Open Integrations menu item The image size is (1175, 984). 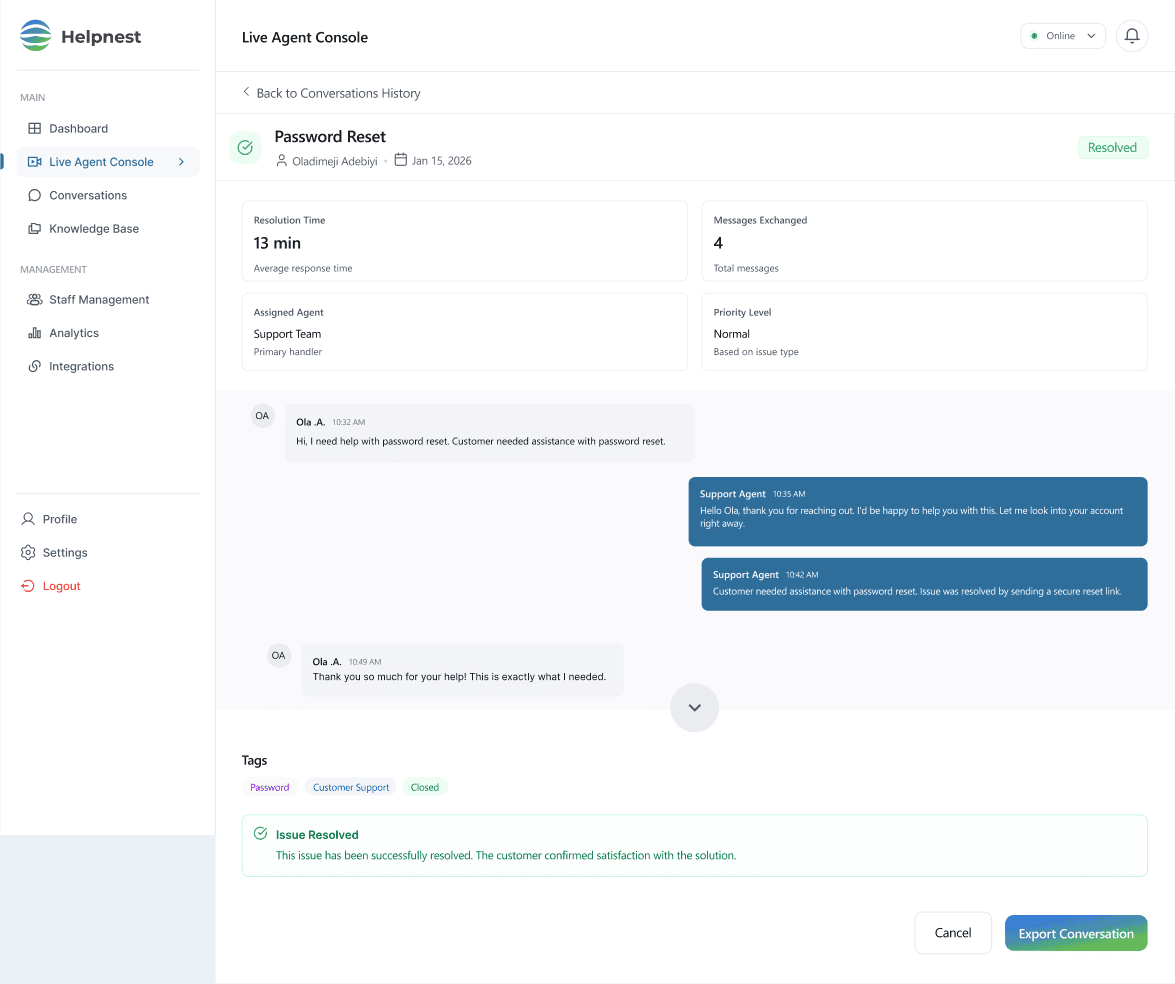[x=108, y=366]
